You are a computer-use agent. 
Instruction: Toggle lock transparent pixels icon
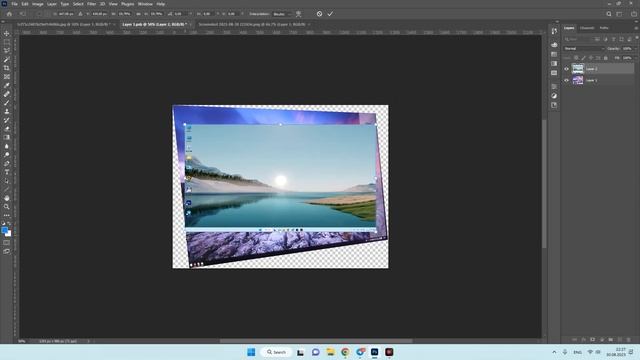click(576, 58)
